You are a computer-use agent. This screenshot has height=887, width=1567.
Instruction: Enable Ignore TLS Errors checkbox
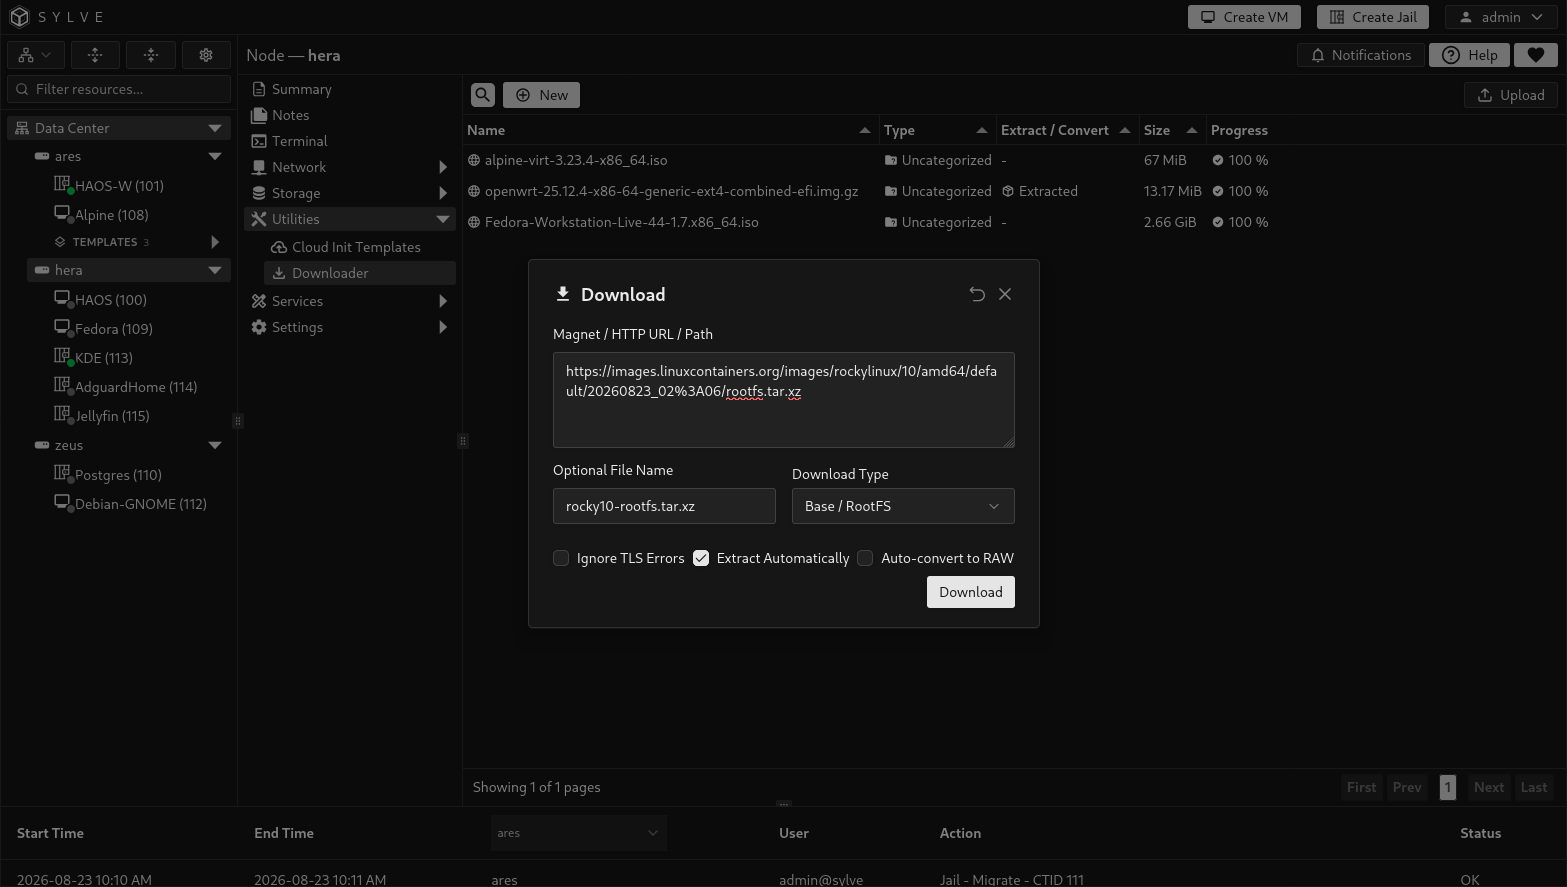[x=561, y=558]
